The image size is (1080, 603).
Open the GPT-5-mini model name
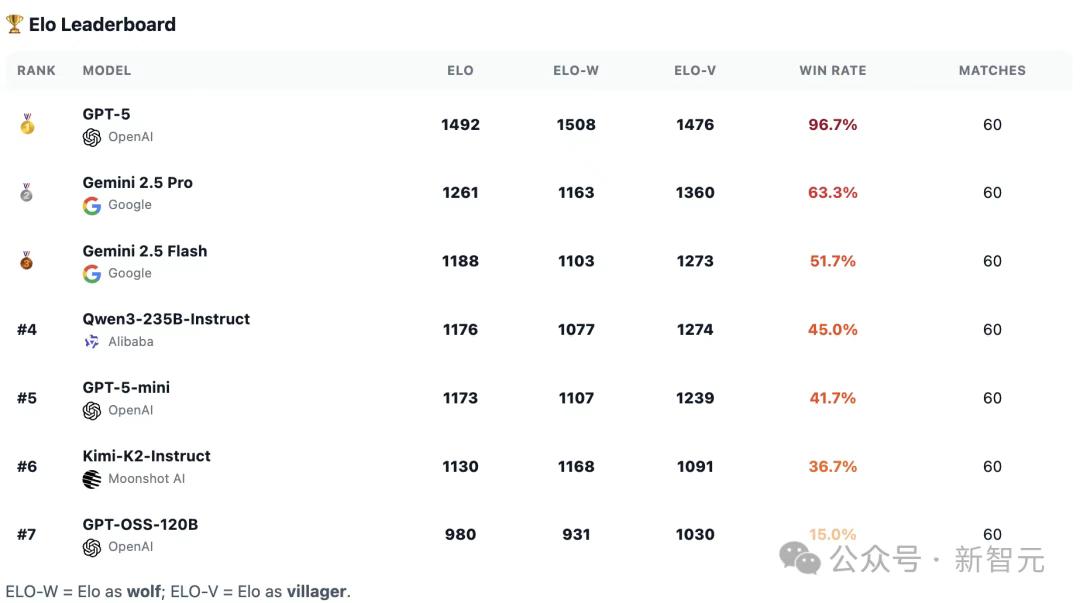pos(126,388)
